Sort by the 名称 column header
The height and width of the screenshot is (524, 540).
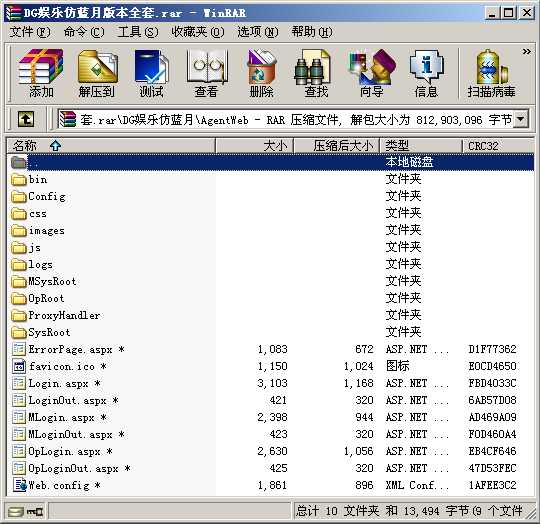pyautogui.click(x=111, y=146)
